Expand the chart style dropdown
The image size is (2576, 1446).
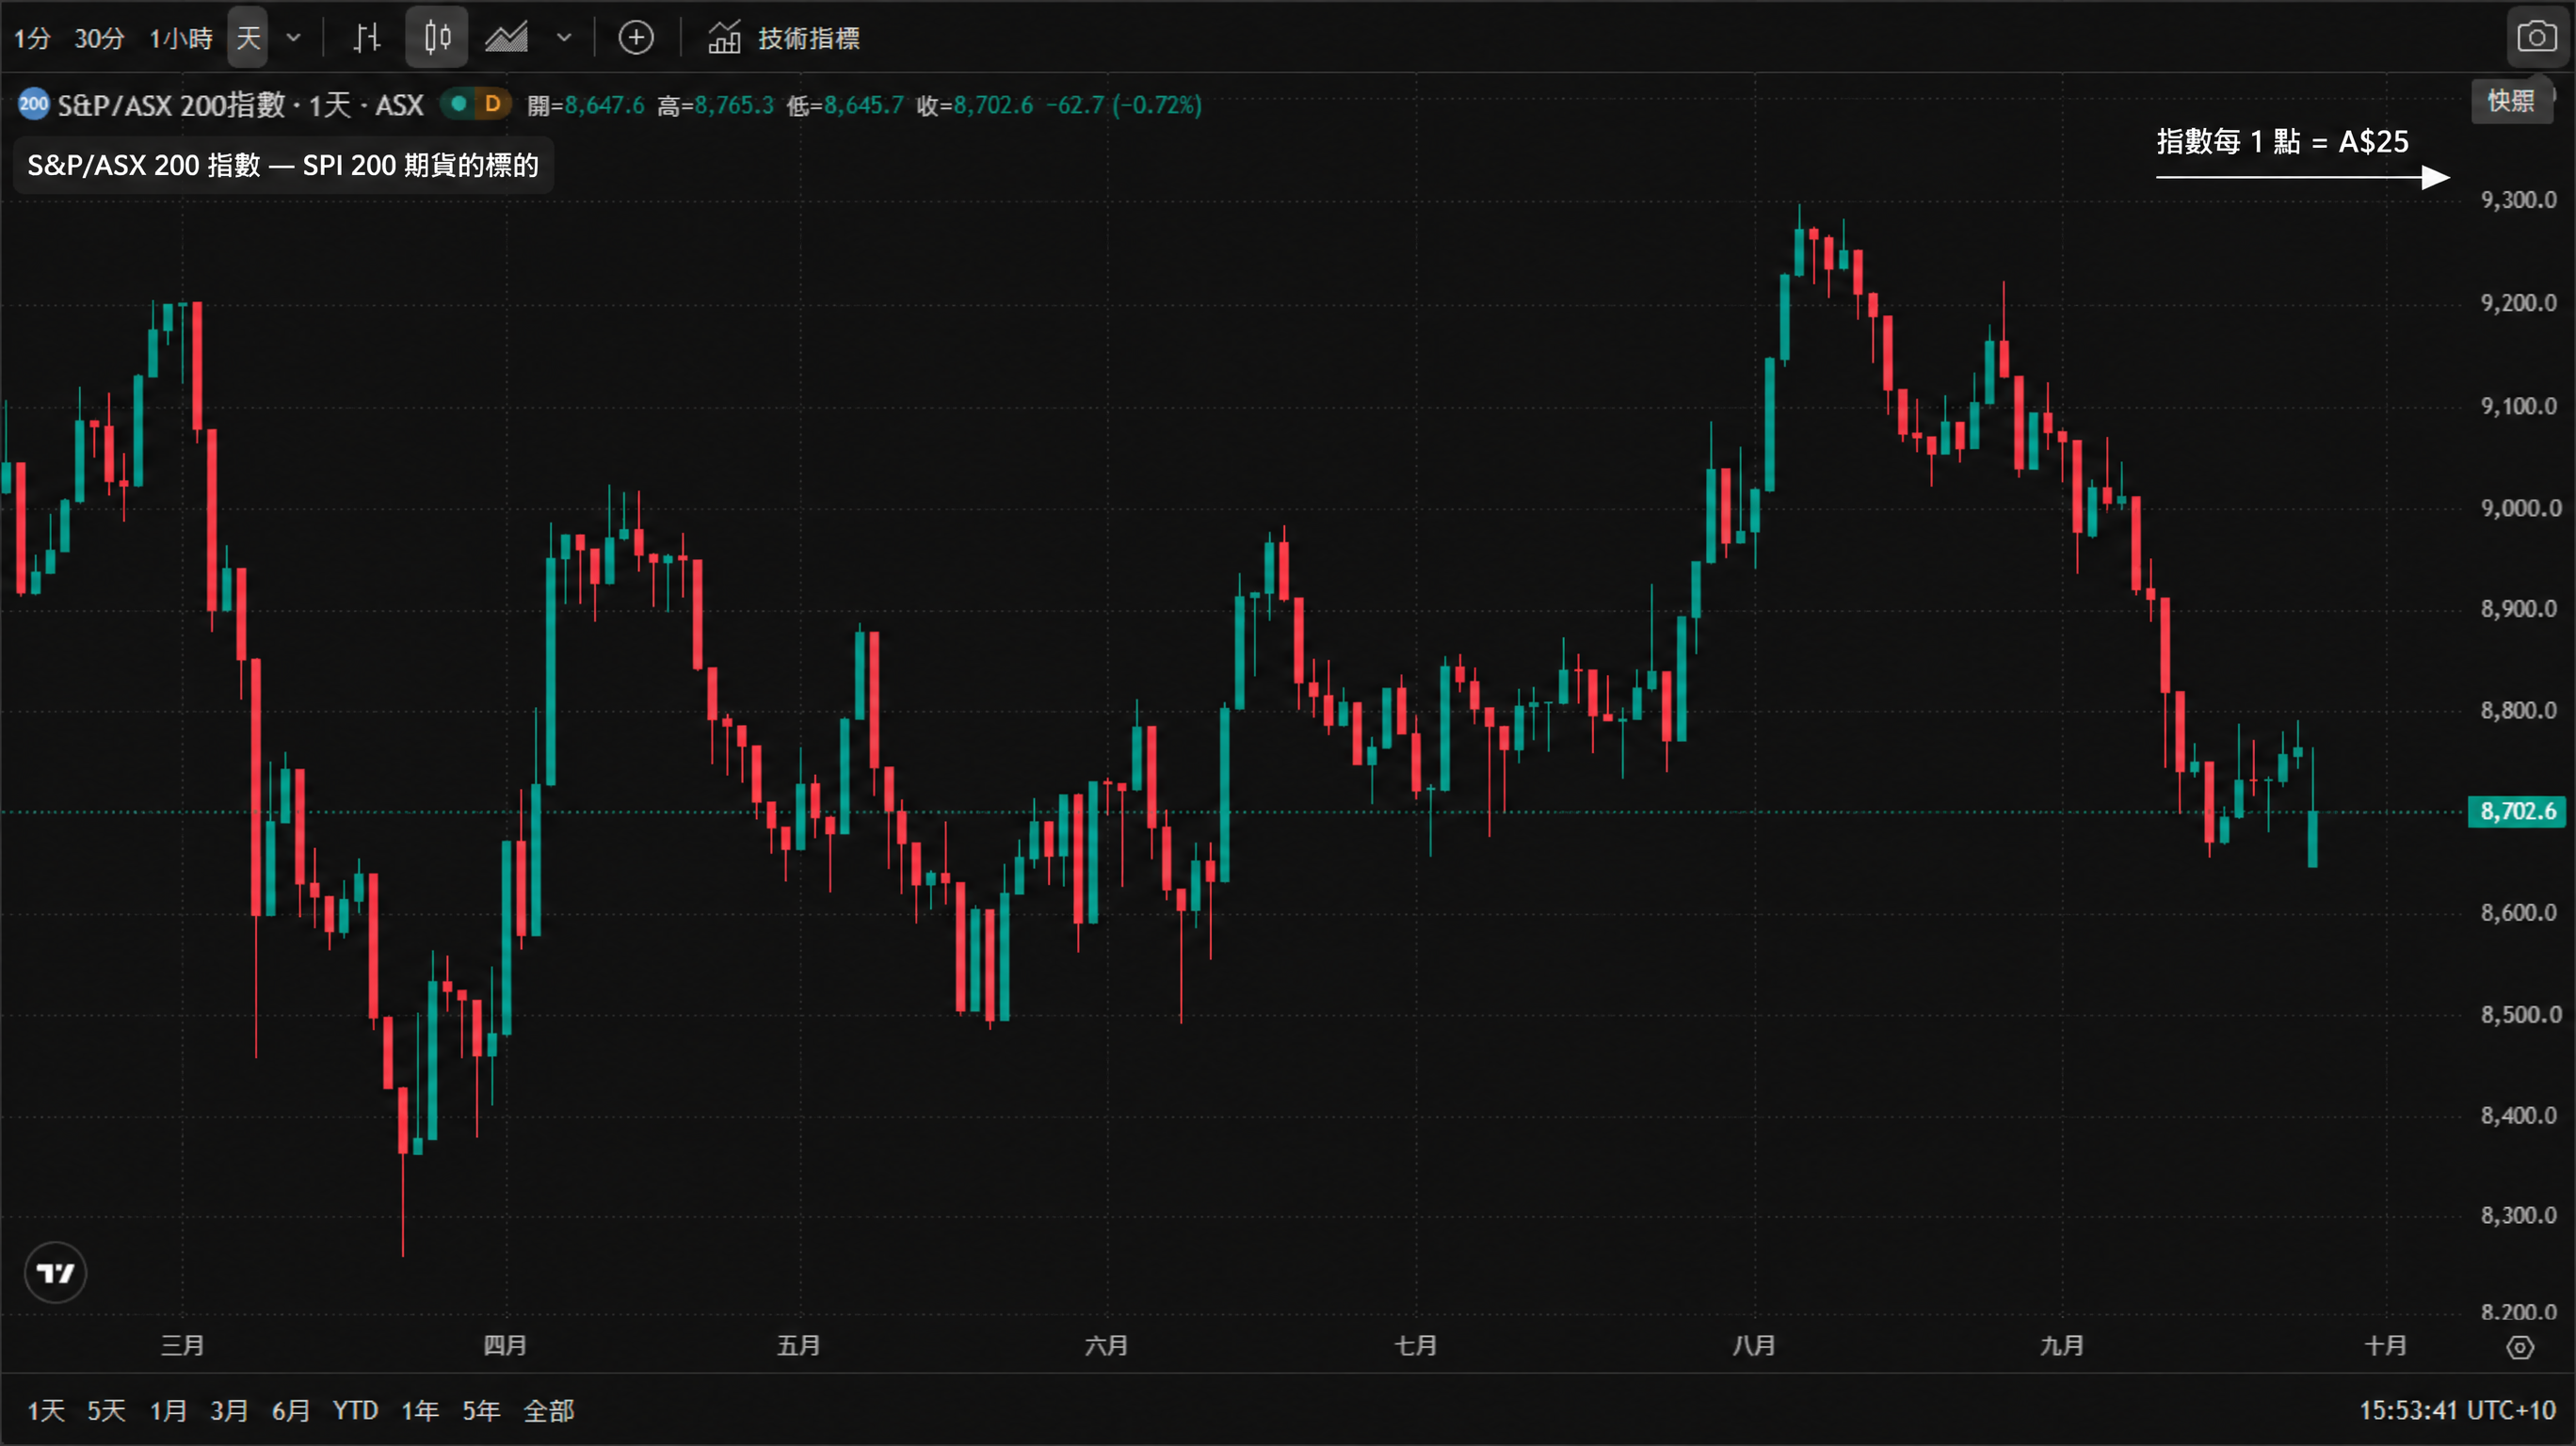click(564, 38)
